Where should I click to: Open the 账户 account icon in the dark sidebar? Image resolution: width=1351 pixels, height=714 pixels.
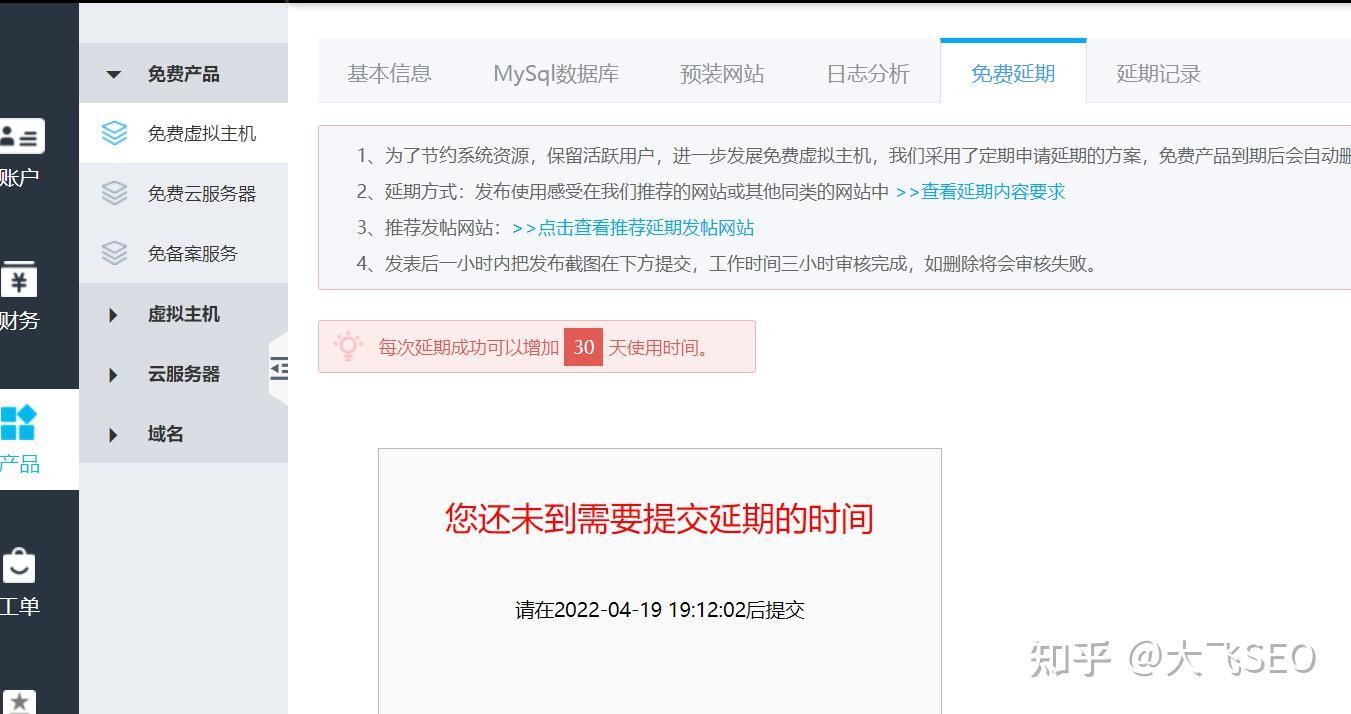pyautogui.click(x=20, y=136)
